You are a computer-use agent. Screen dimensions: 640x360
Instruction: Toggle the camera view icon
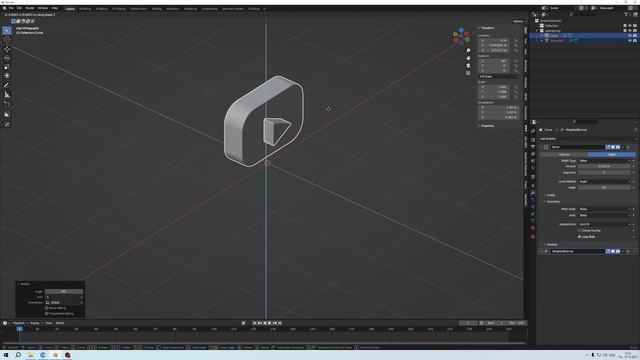tap(468, 66)
